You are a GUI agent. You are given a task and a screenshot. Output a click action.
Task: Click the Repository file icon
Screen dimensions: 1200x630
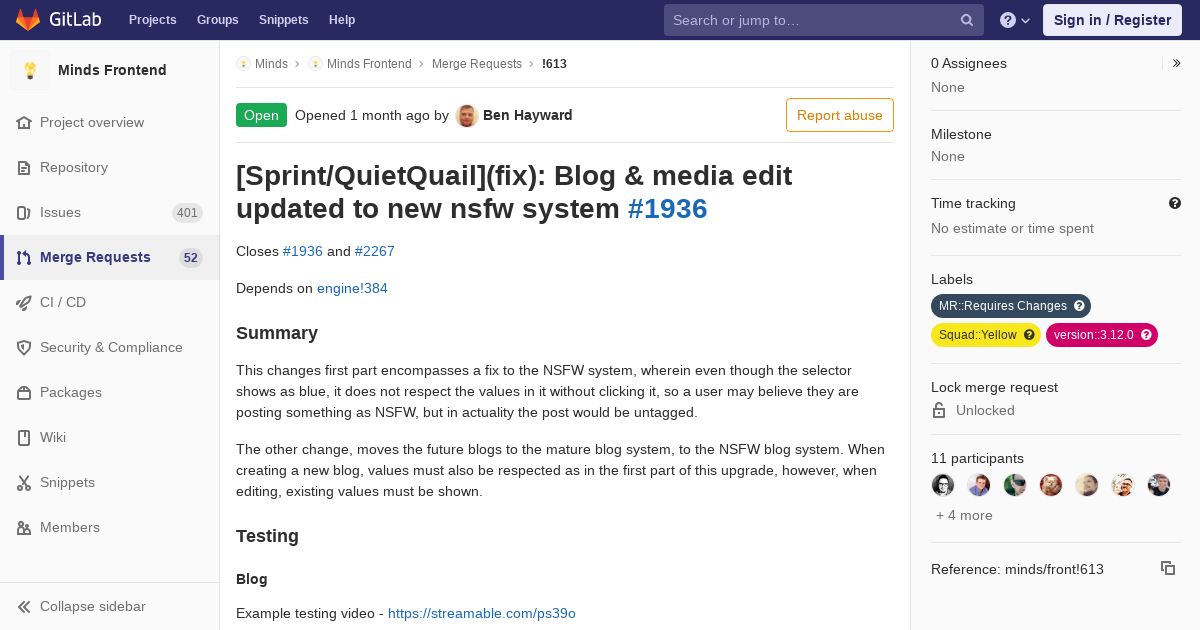pyautogui.click(x=24, y=167)
